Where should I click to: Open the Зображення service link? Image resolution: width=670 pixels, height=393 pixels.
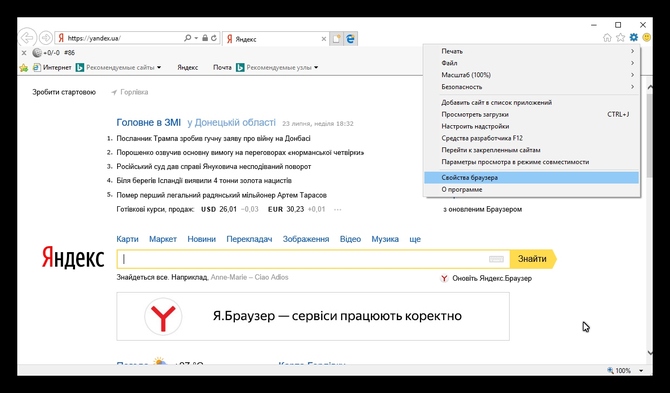point(306,239)
